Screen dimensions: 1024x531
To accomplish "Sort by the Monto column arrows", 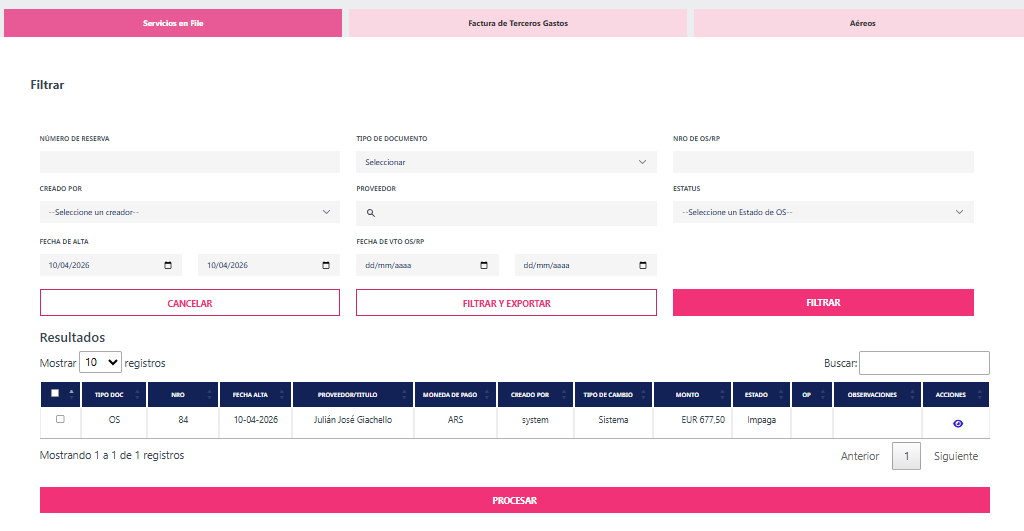I will (722, 394).
